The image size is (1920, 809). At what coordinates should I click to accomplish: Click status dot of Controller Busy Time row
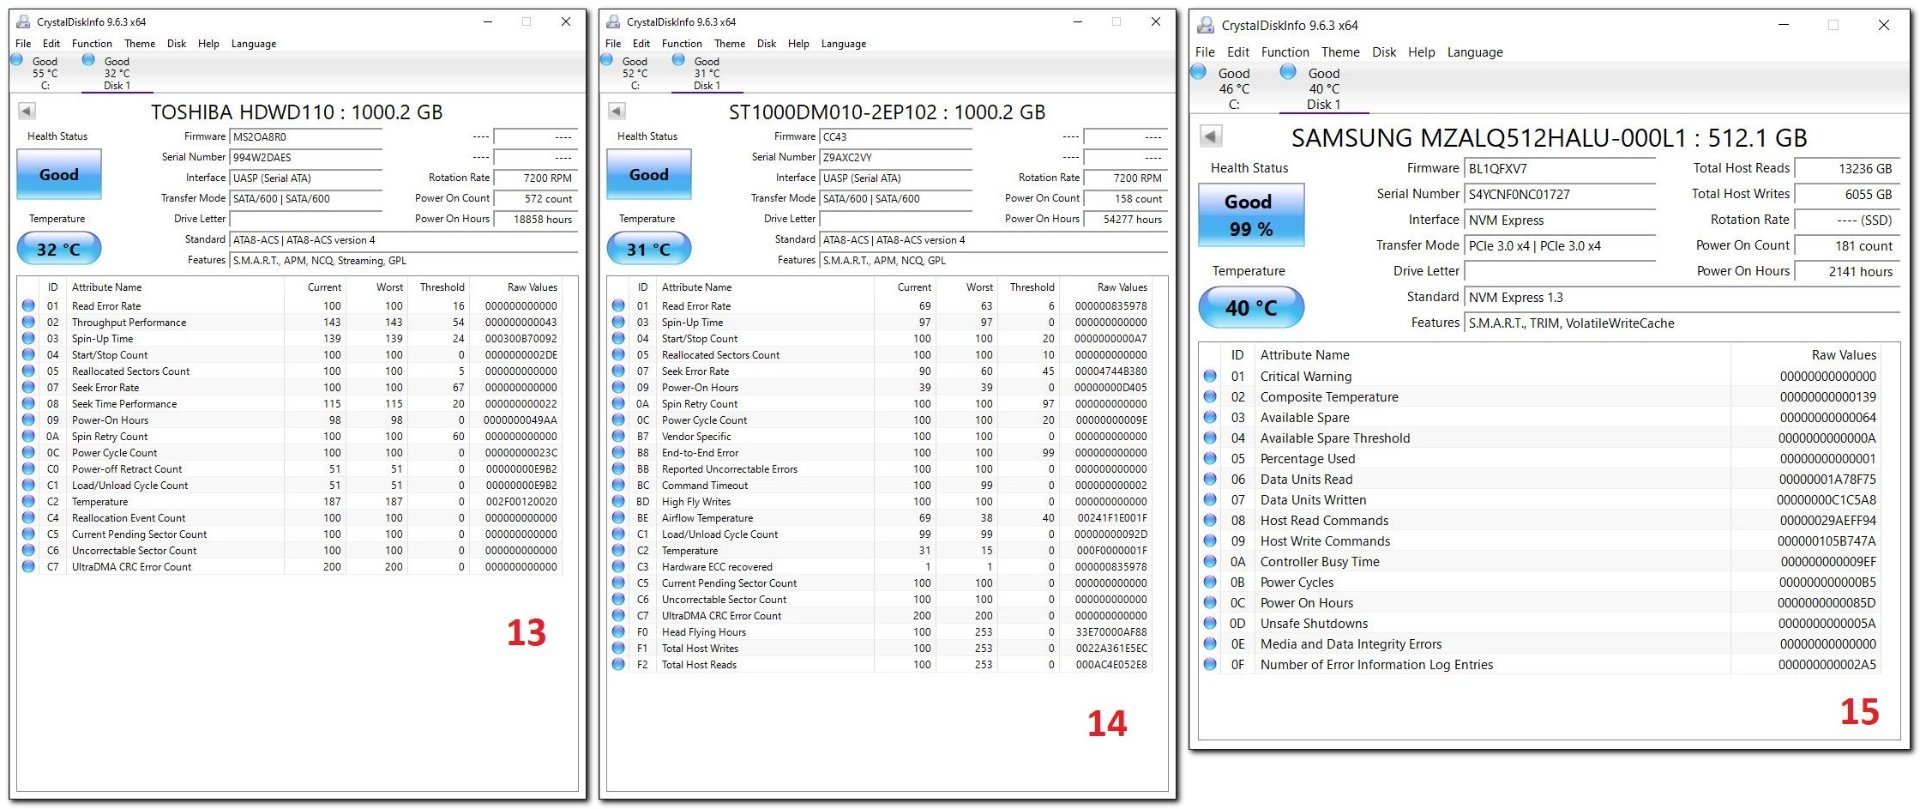tap(1210, 562)
